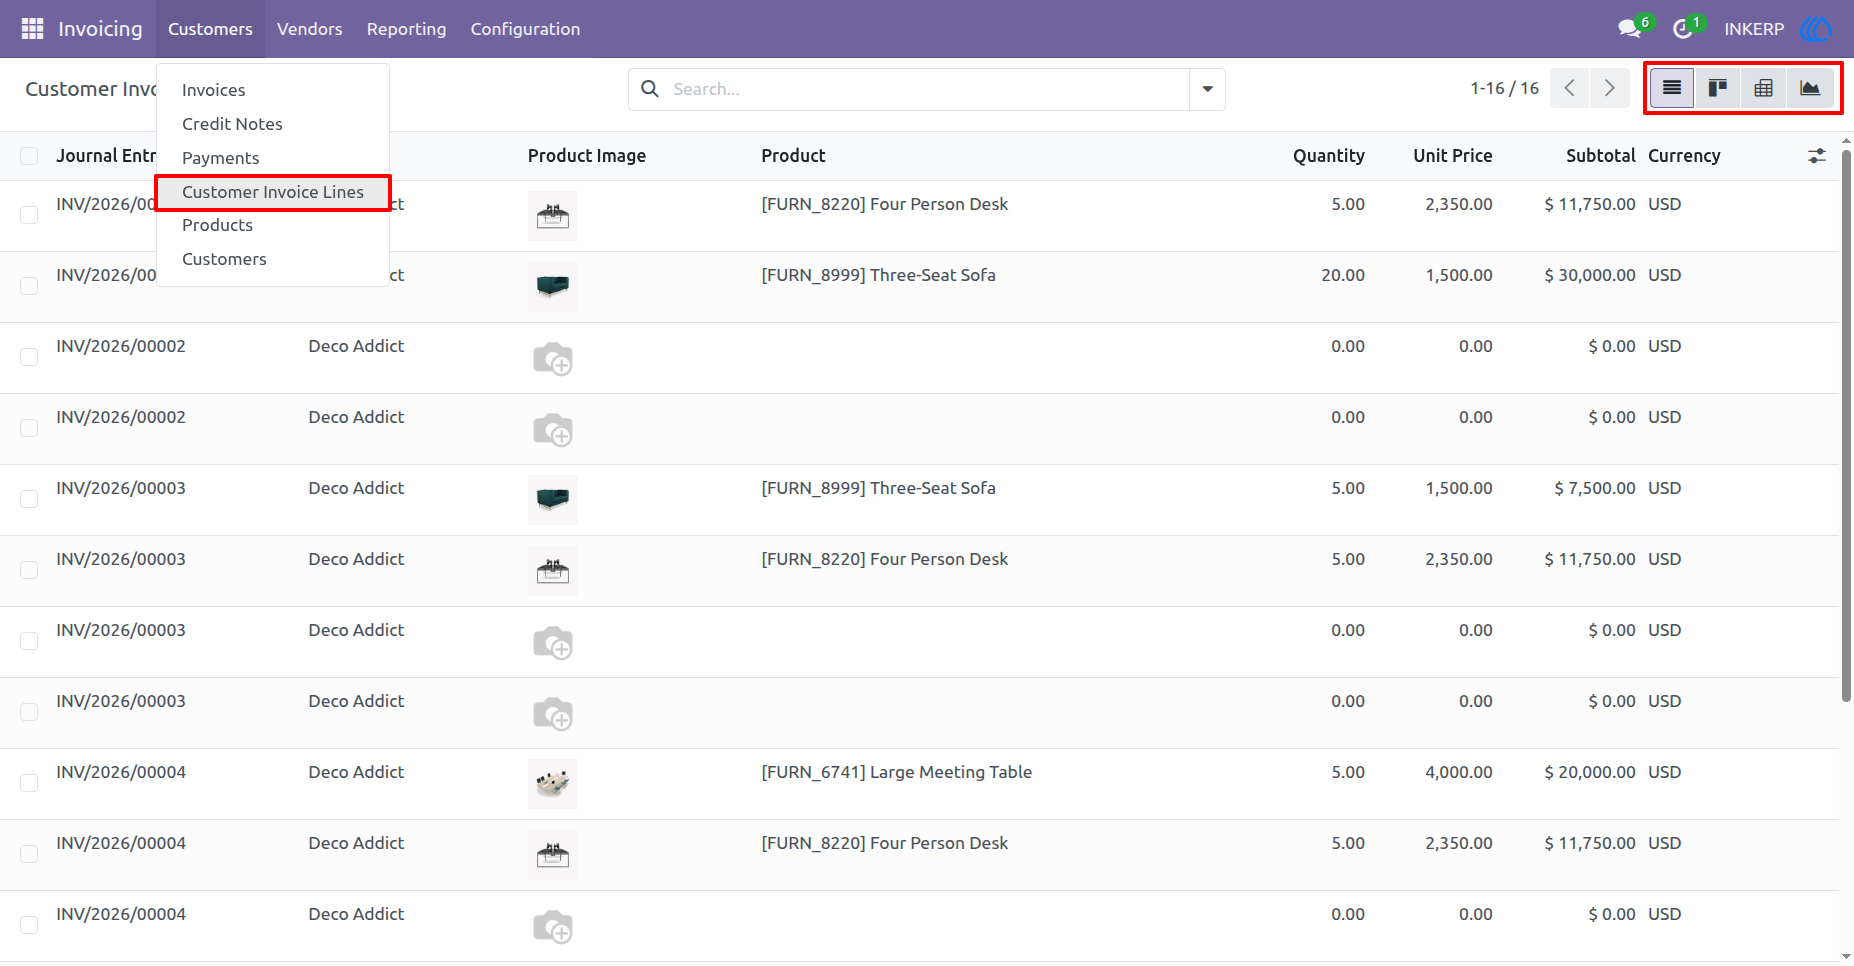Check the INV/2026/00004 Four Person Desk row checkbox
The height and width of the screenshot is (966, 1854).
(x=29, y=854)
